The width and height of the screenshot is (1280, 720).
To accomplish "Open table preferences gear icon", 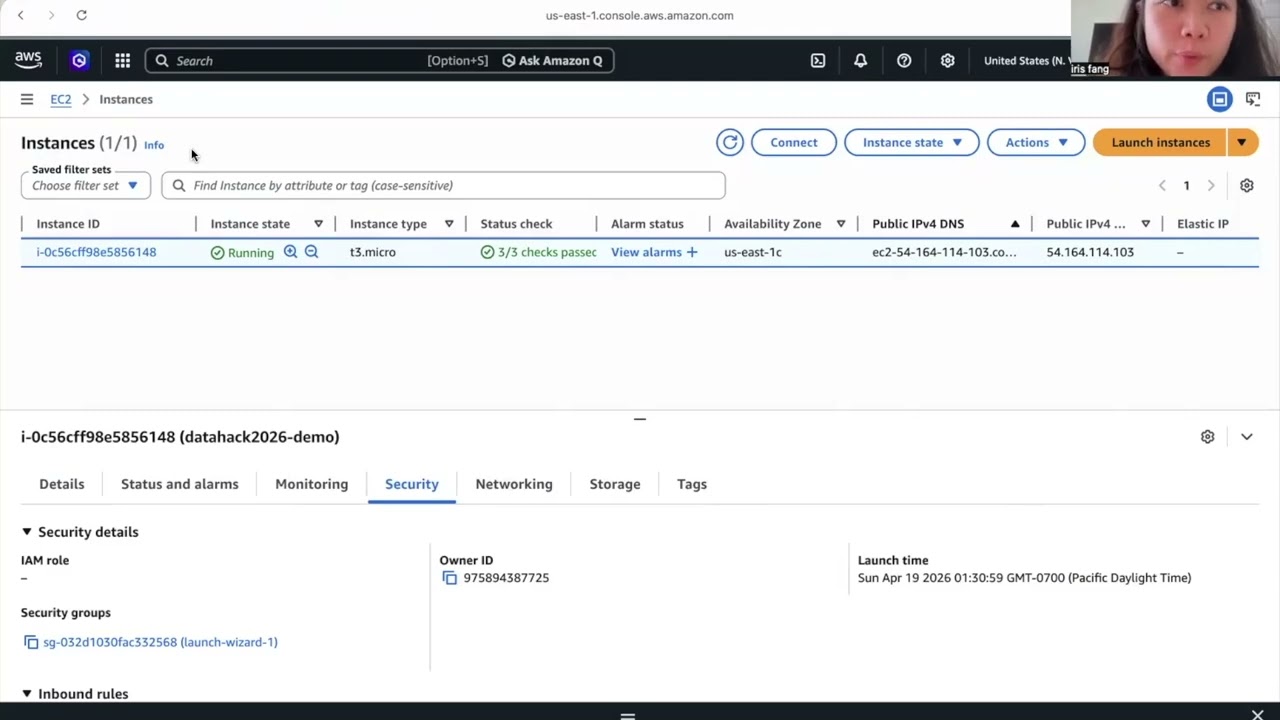I will coord(1246,185).
